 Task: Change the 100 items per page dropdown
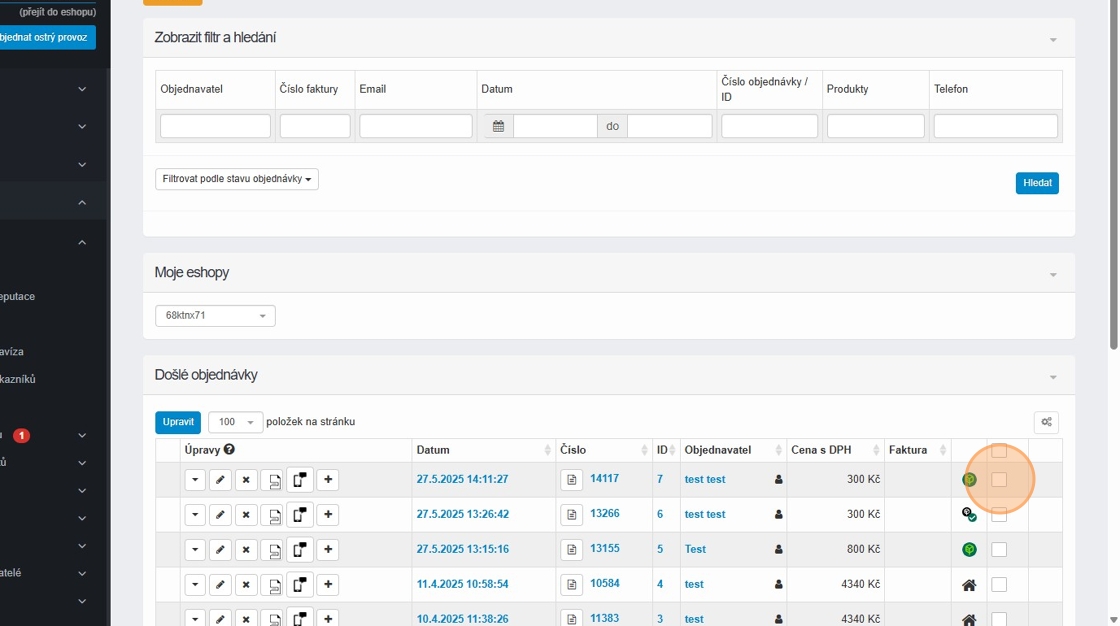(236, 422)
